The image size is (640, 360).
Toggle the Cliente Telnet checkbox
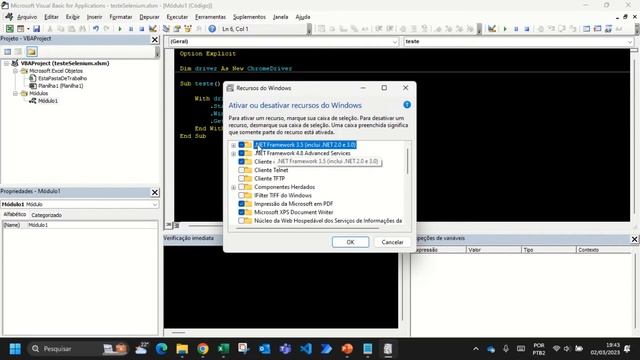242,170
